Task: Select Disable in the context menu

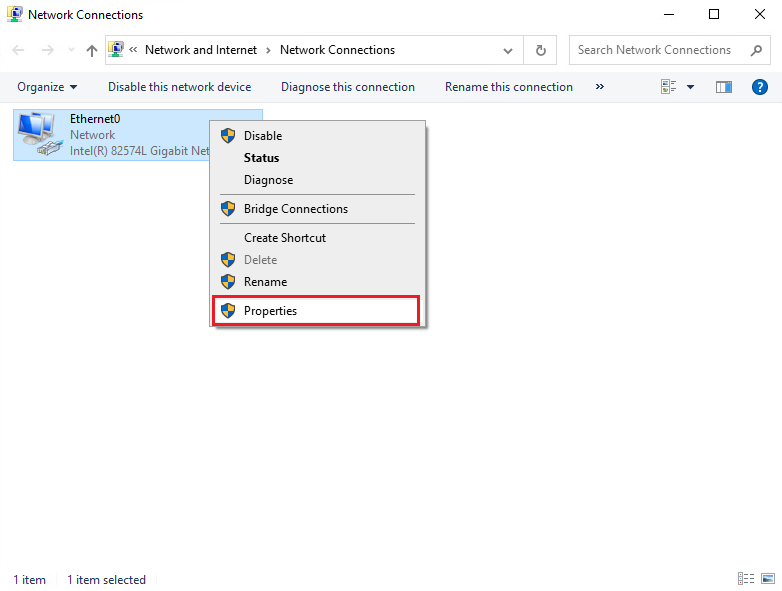Action: (x=263, y=136)
